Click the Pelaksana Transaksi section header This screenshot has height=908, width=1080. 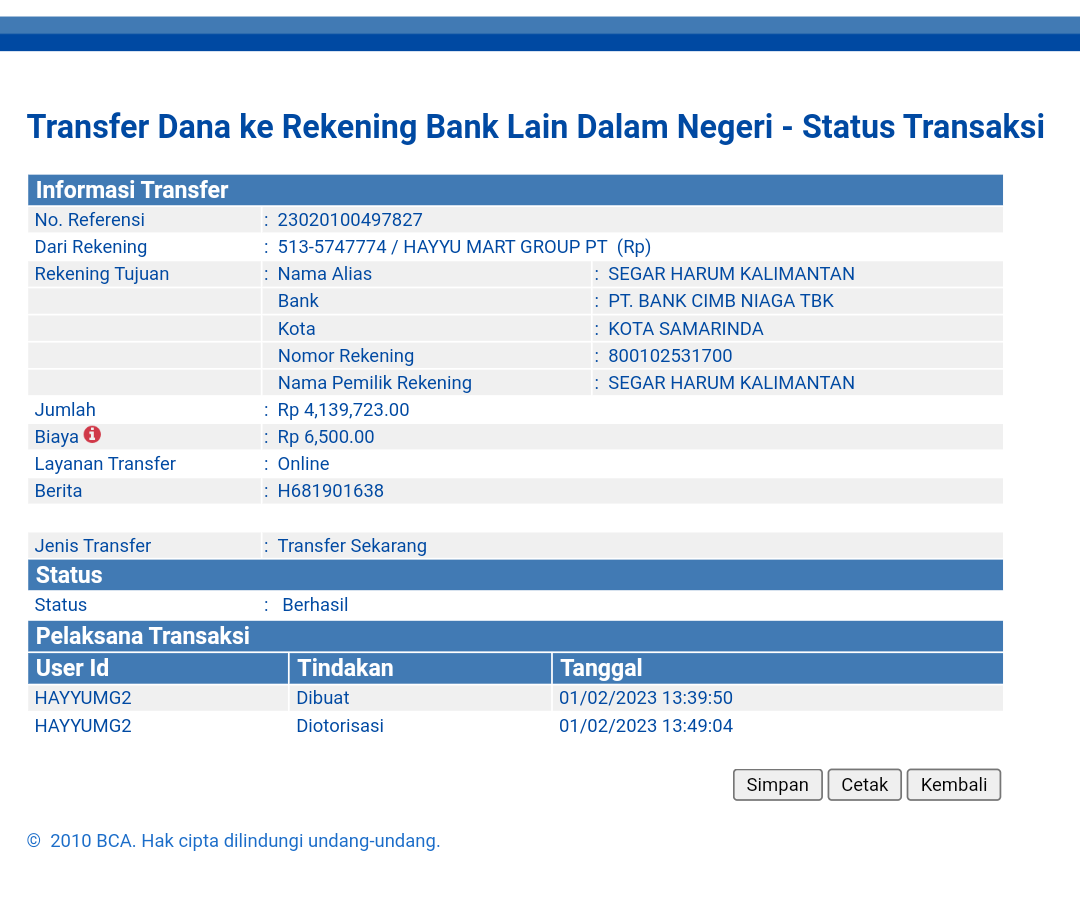143,636
